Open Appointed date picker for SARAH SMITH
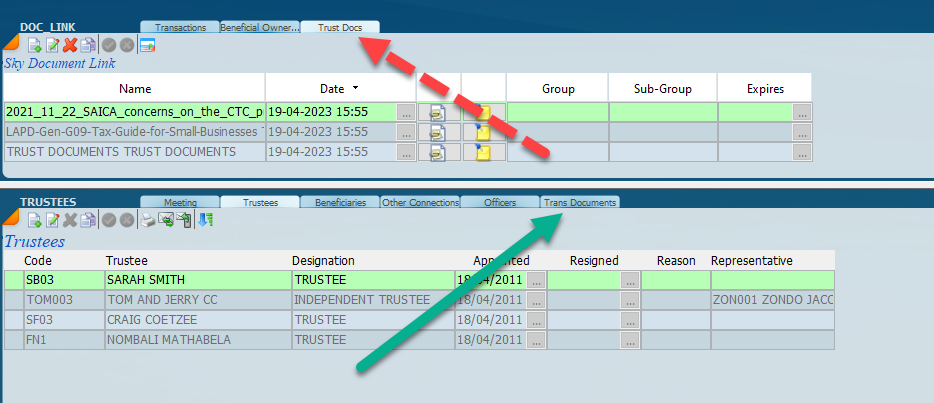This screenshot has height=403, width=934. point(535,280)
